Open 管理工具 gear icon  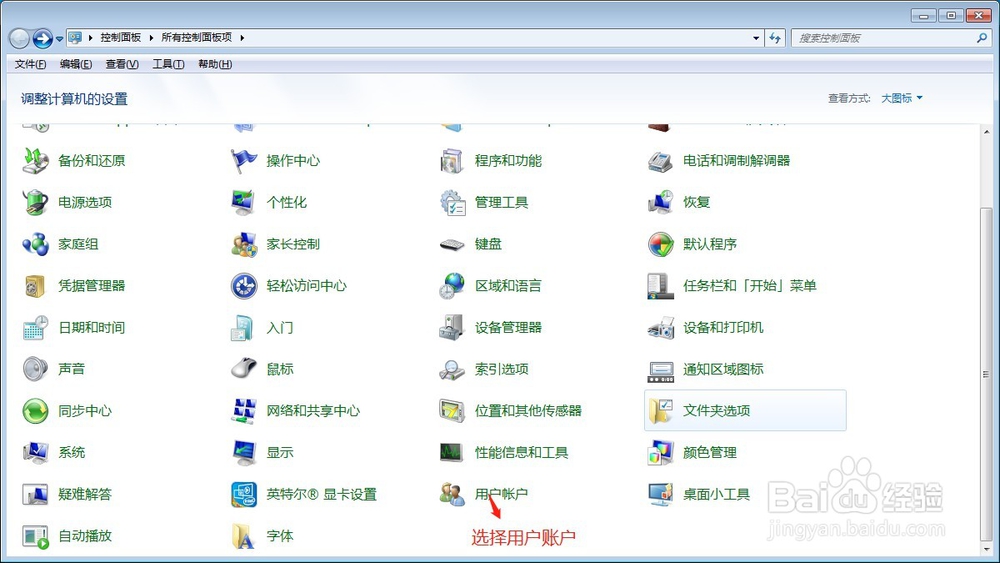[452, 202]
